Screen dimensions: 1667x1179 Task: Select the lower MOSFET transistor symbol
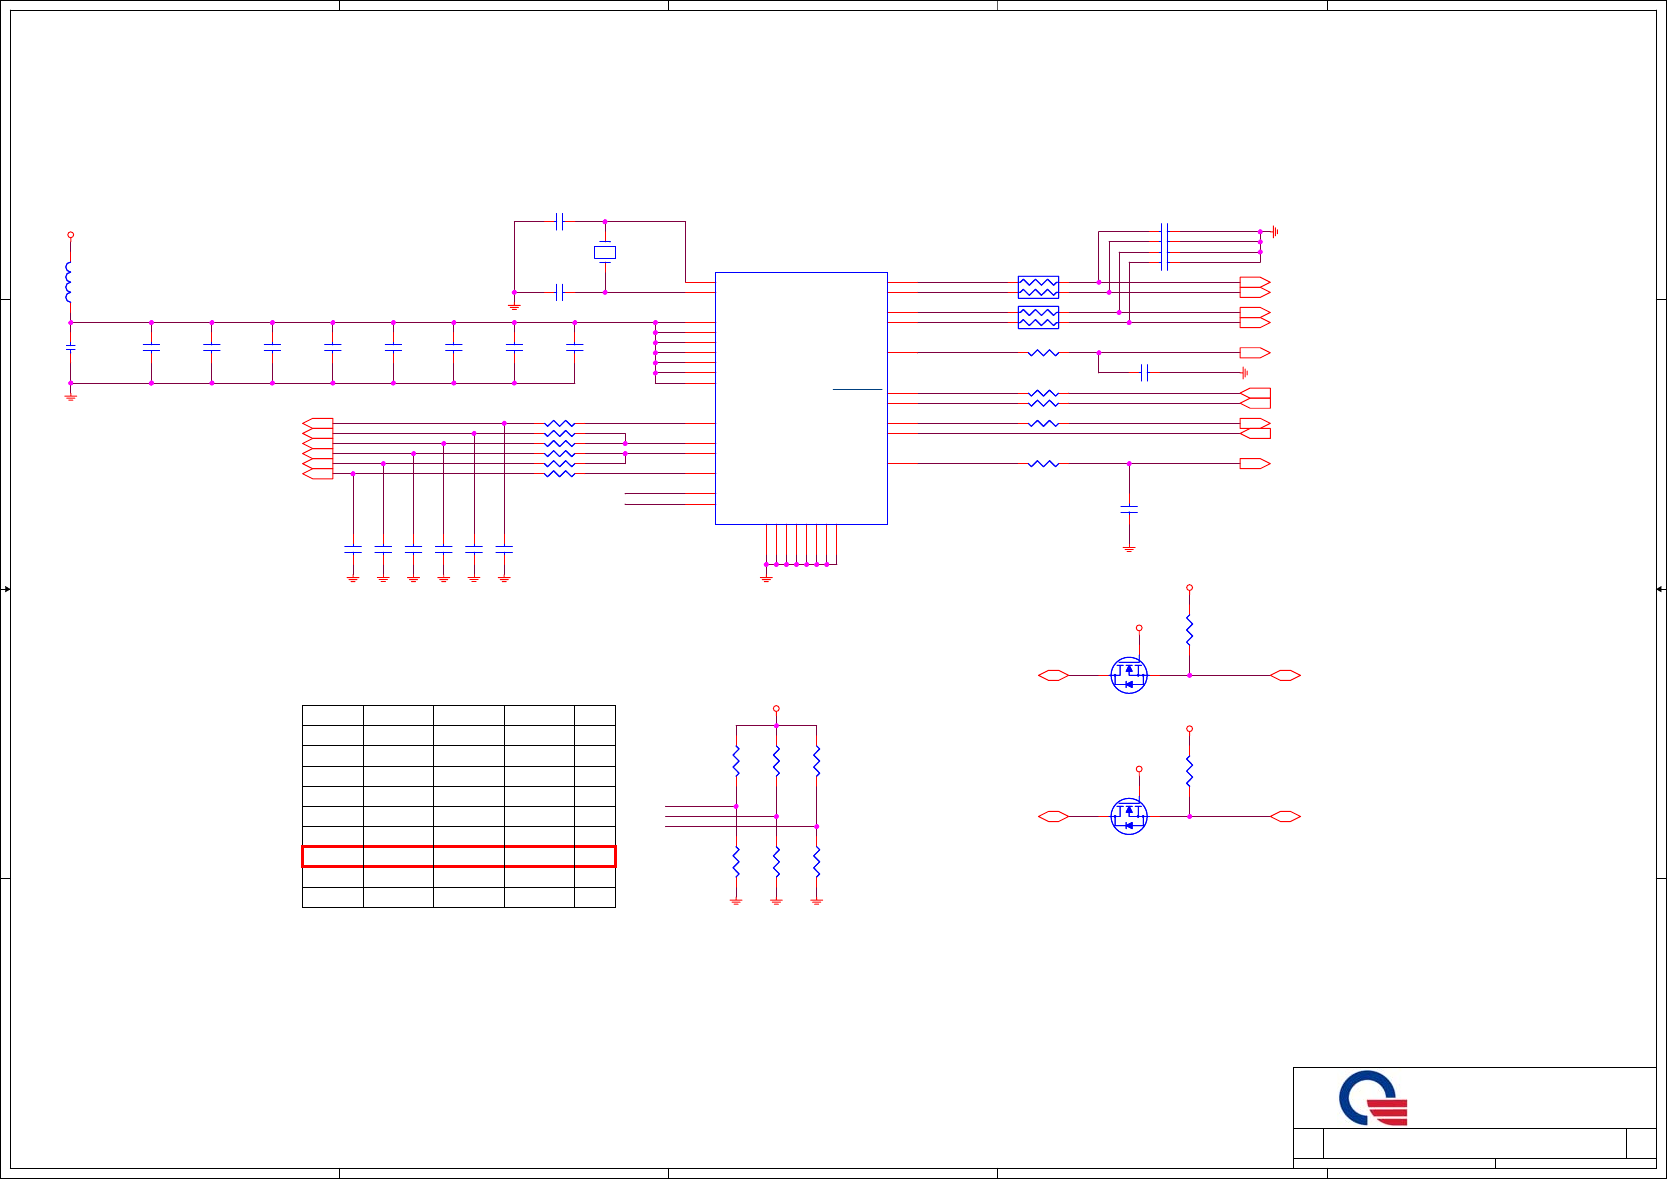point(1129,817)
